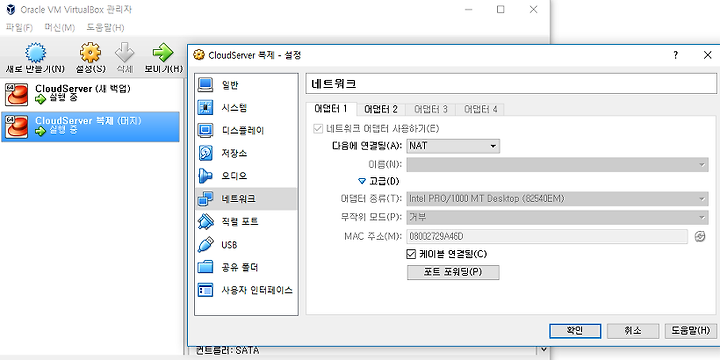
Task: Switch to the 어댑터 3 tab
Action: 431,109
